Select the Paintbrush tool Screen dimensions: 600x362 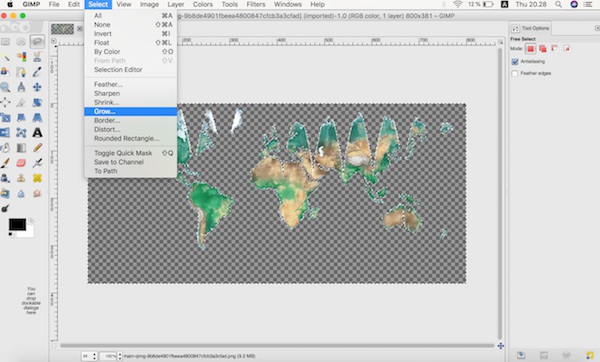coord(5,163)
